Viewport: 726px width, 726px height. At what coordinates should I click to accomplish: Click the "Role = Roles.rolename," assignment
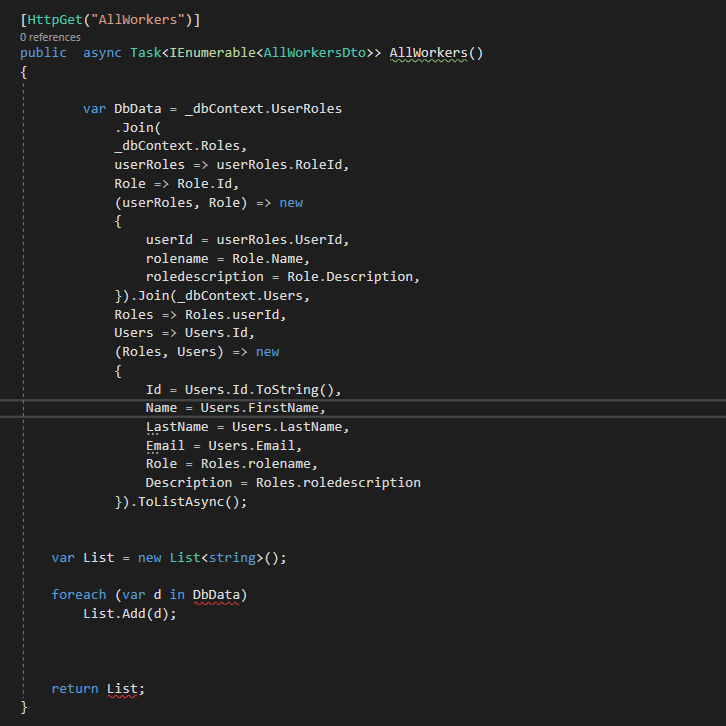point(232,464)
